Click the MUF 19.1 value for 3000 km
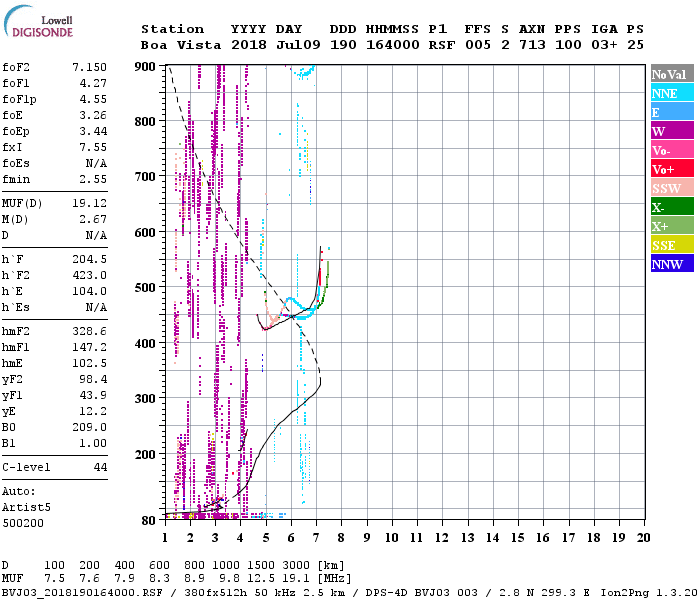This screenshot has height=600, width=700. click(296, 579)
